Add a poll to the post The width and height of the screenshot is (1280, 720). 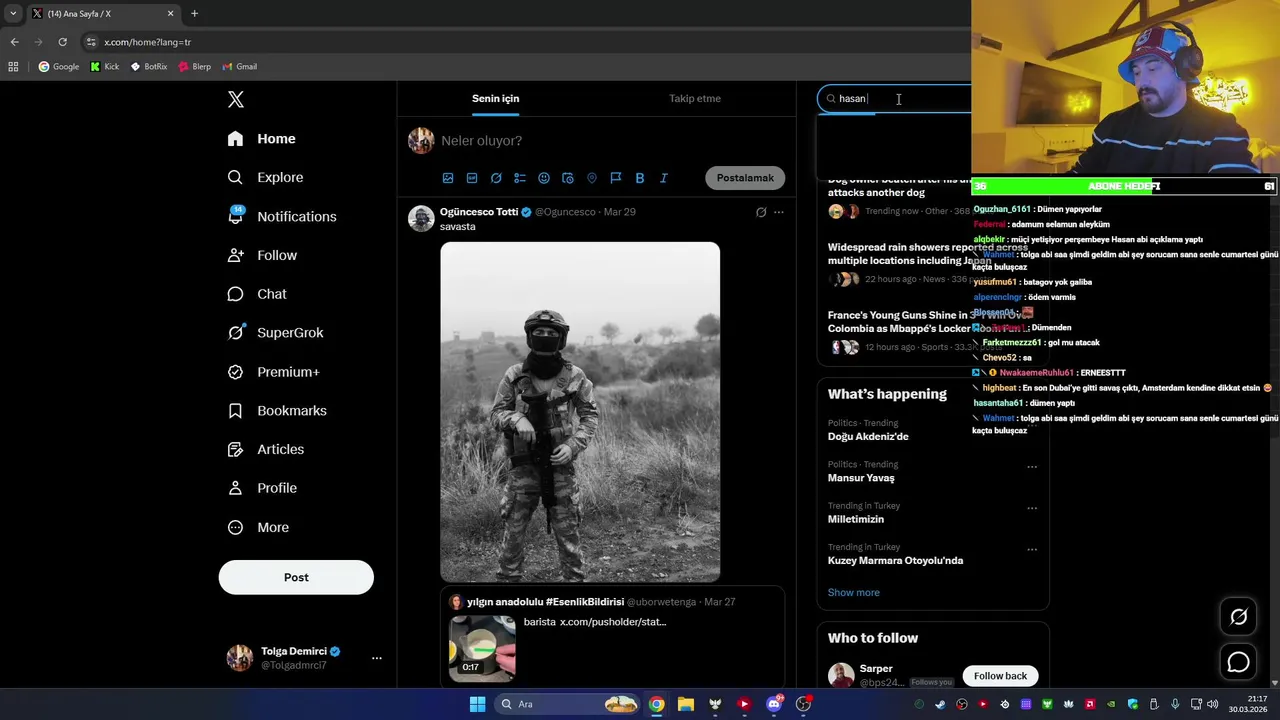pos(520,178)
